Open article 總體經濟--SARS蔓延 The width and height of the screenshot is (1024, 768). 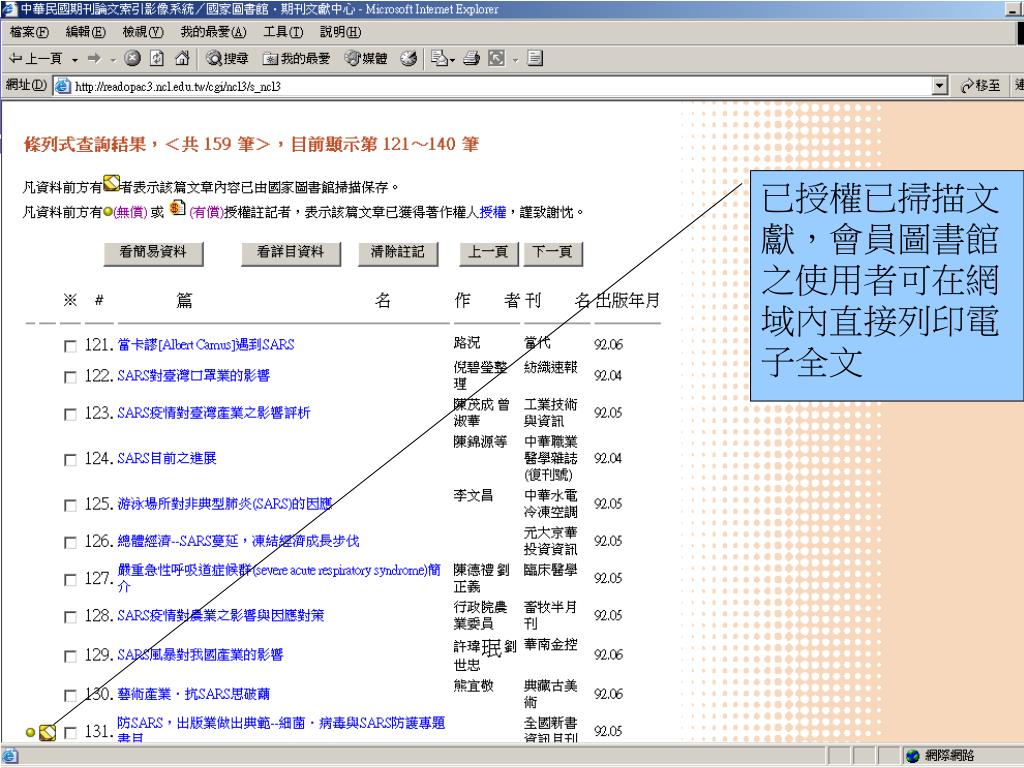[x=238, y=541]
